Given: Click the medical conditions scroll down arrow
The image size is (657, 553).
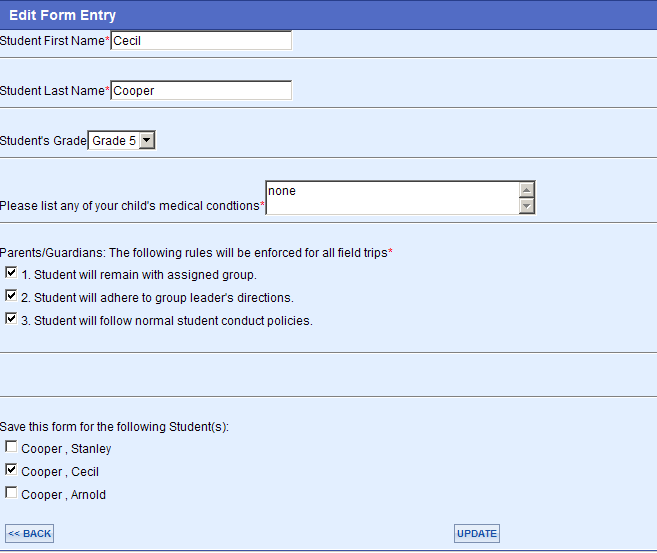Looking at the screenshot, I should 527,206.
